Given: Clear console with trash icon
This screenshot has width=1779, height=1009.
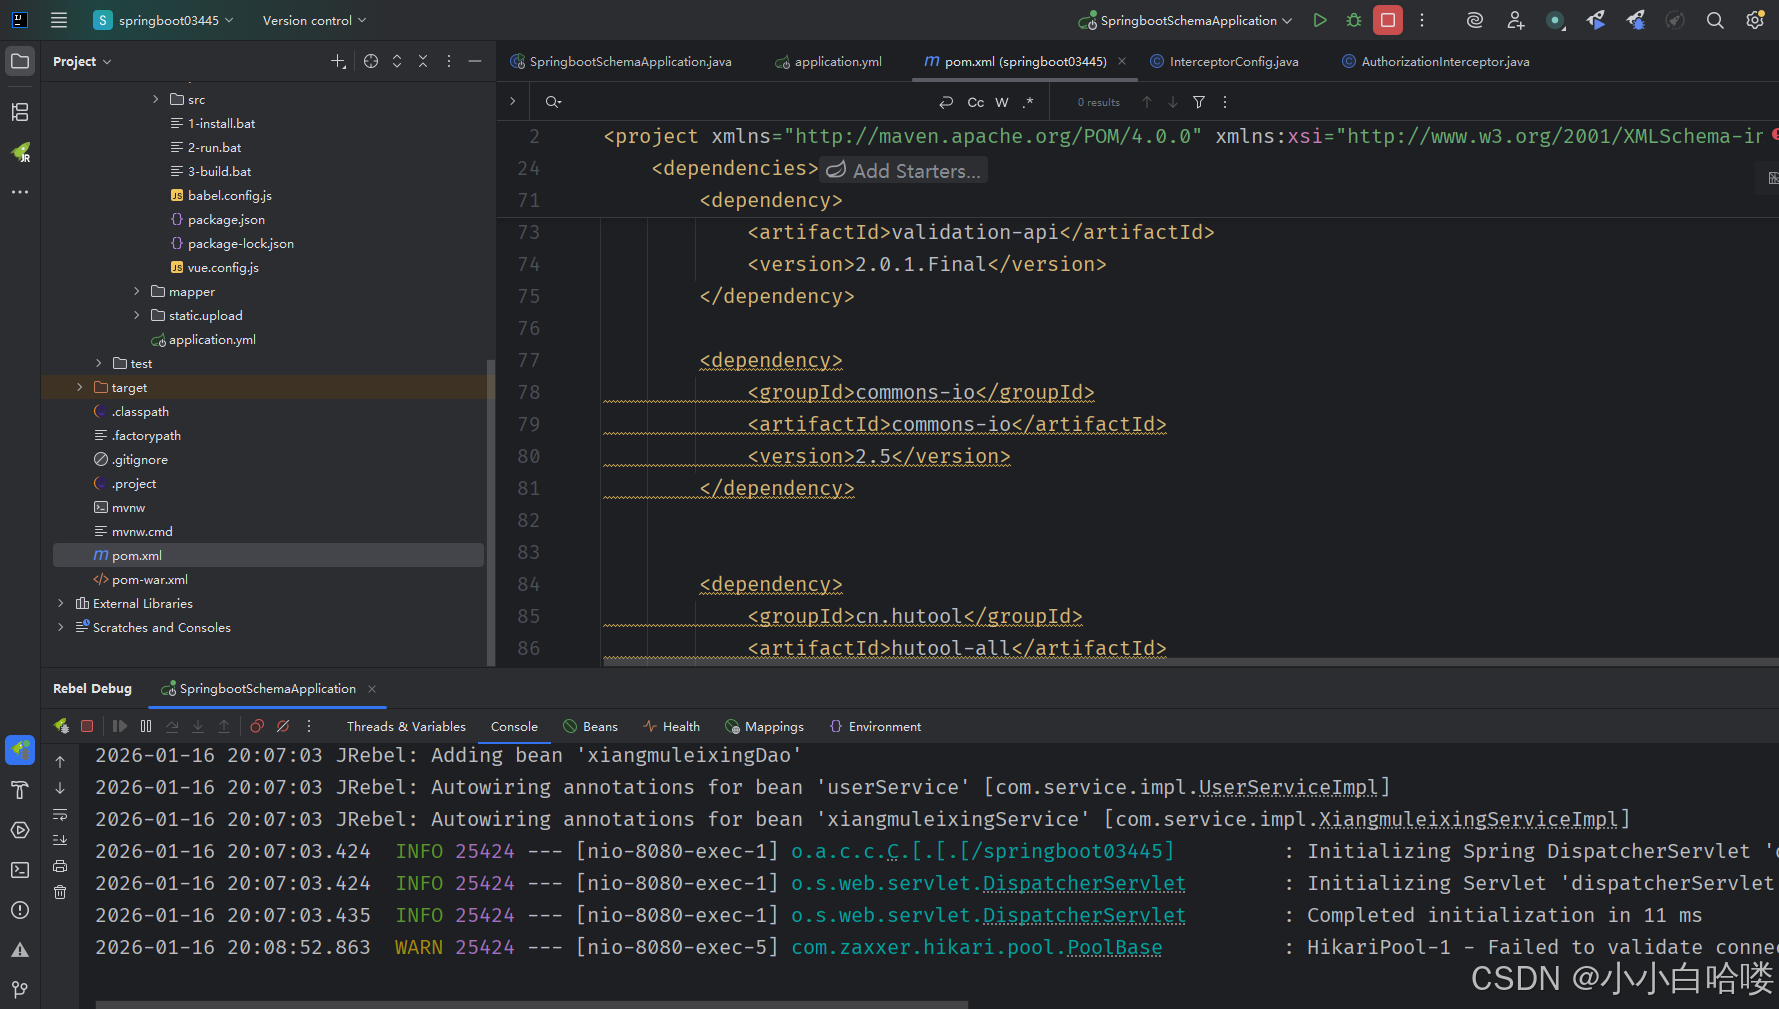Looking at the screenshot, I should [x=60, y=892].
